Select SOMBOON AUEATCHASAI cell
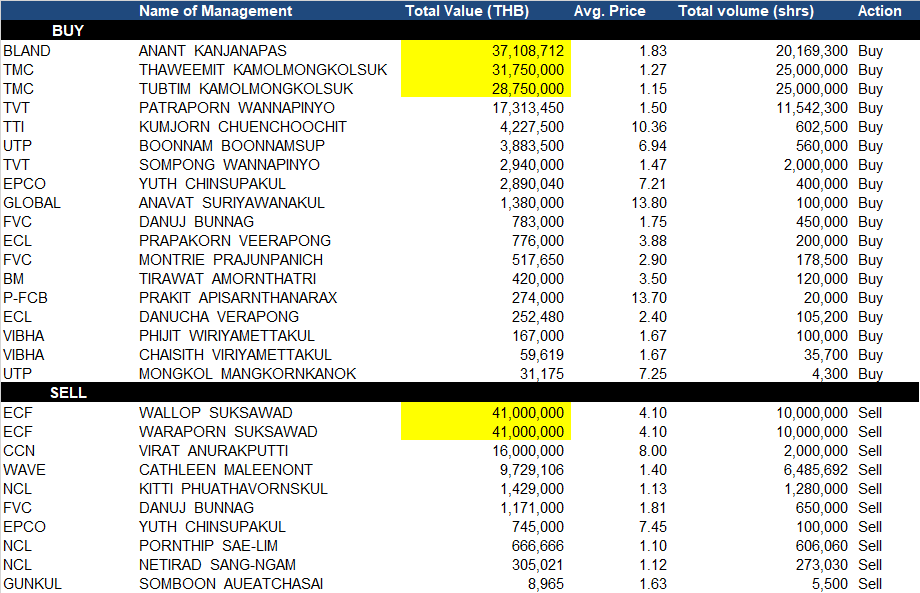This screenshot has width=920, height=593. pyautogui.click(x=231, y=584)
